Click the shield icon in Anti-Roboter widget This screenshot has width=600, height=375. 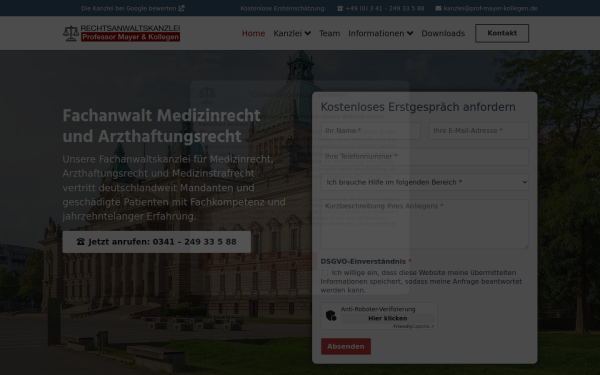331,316
